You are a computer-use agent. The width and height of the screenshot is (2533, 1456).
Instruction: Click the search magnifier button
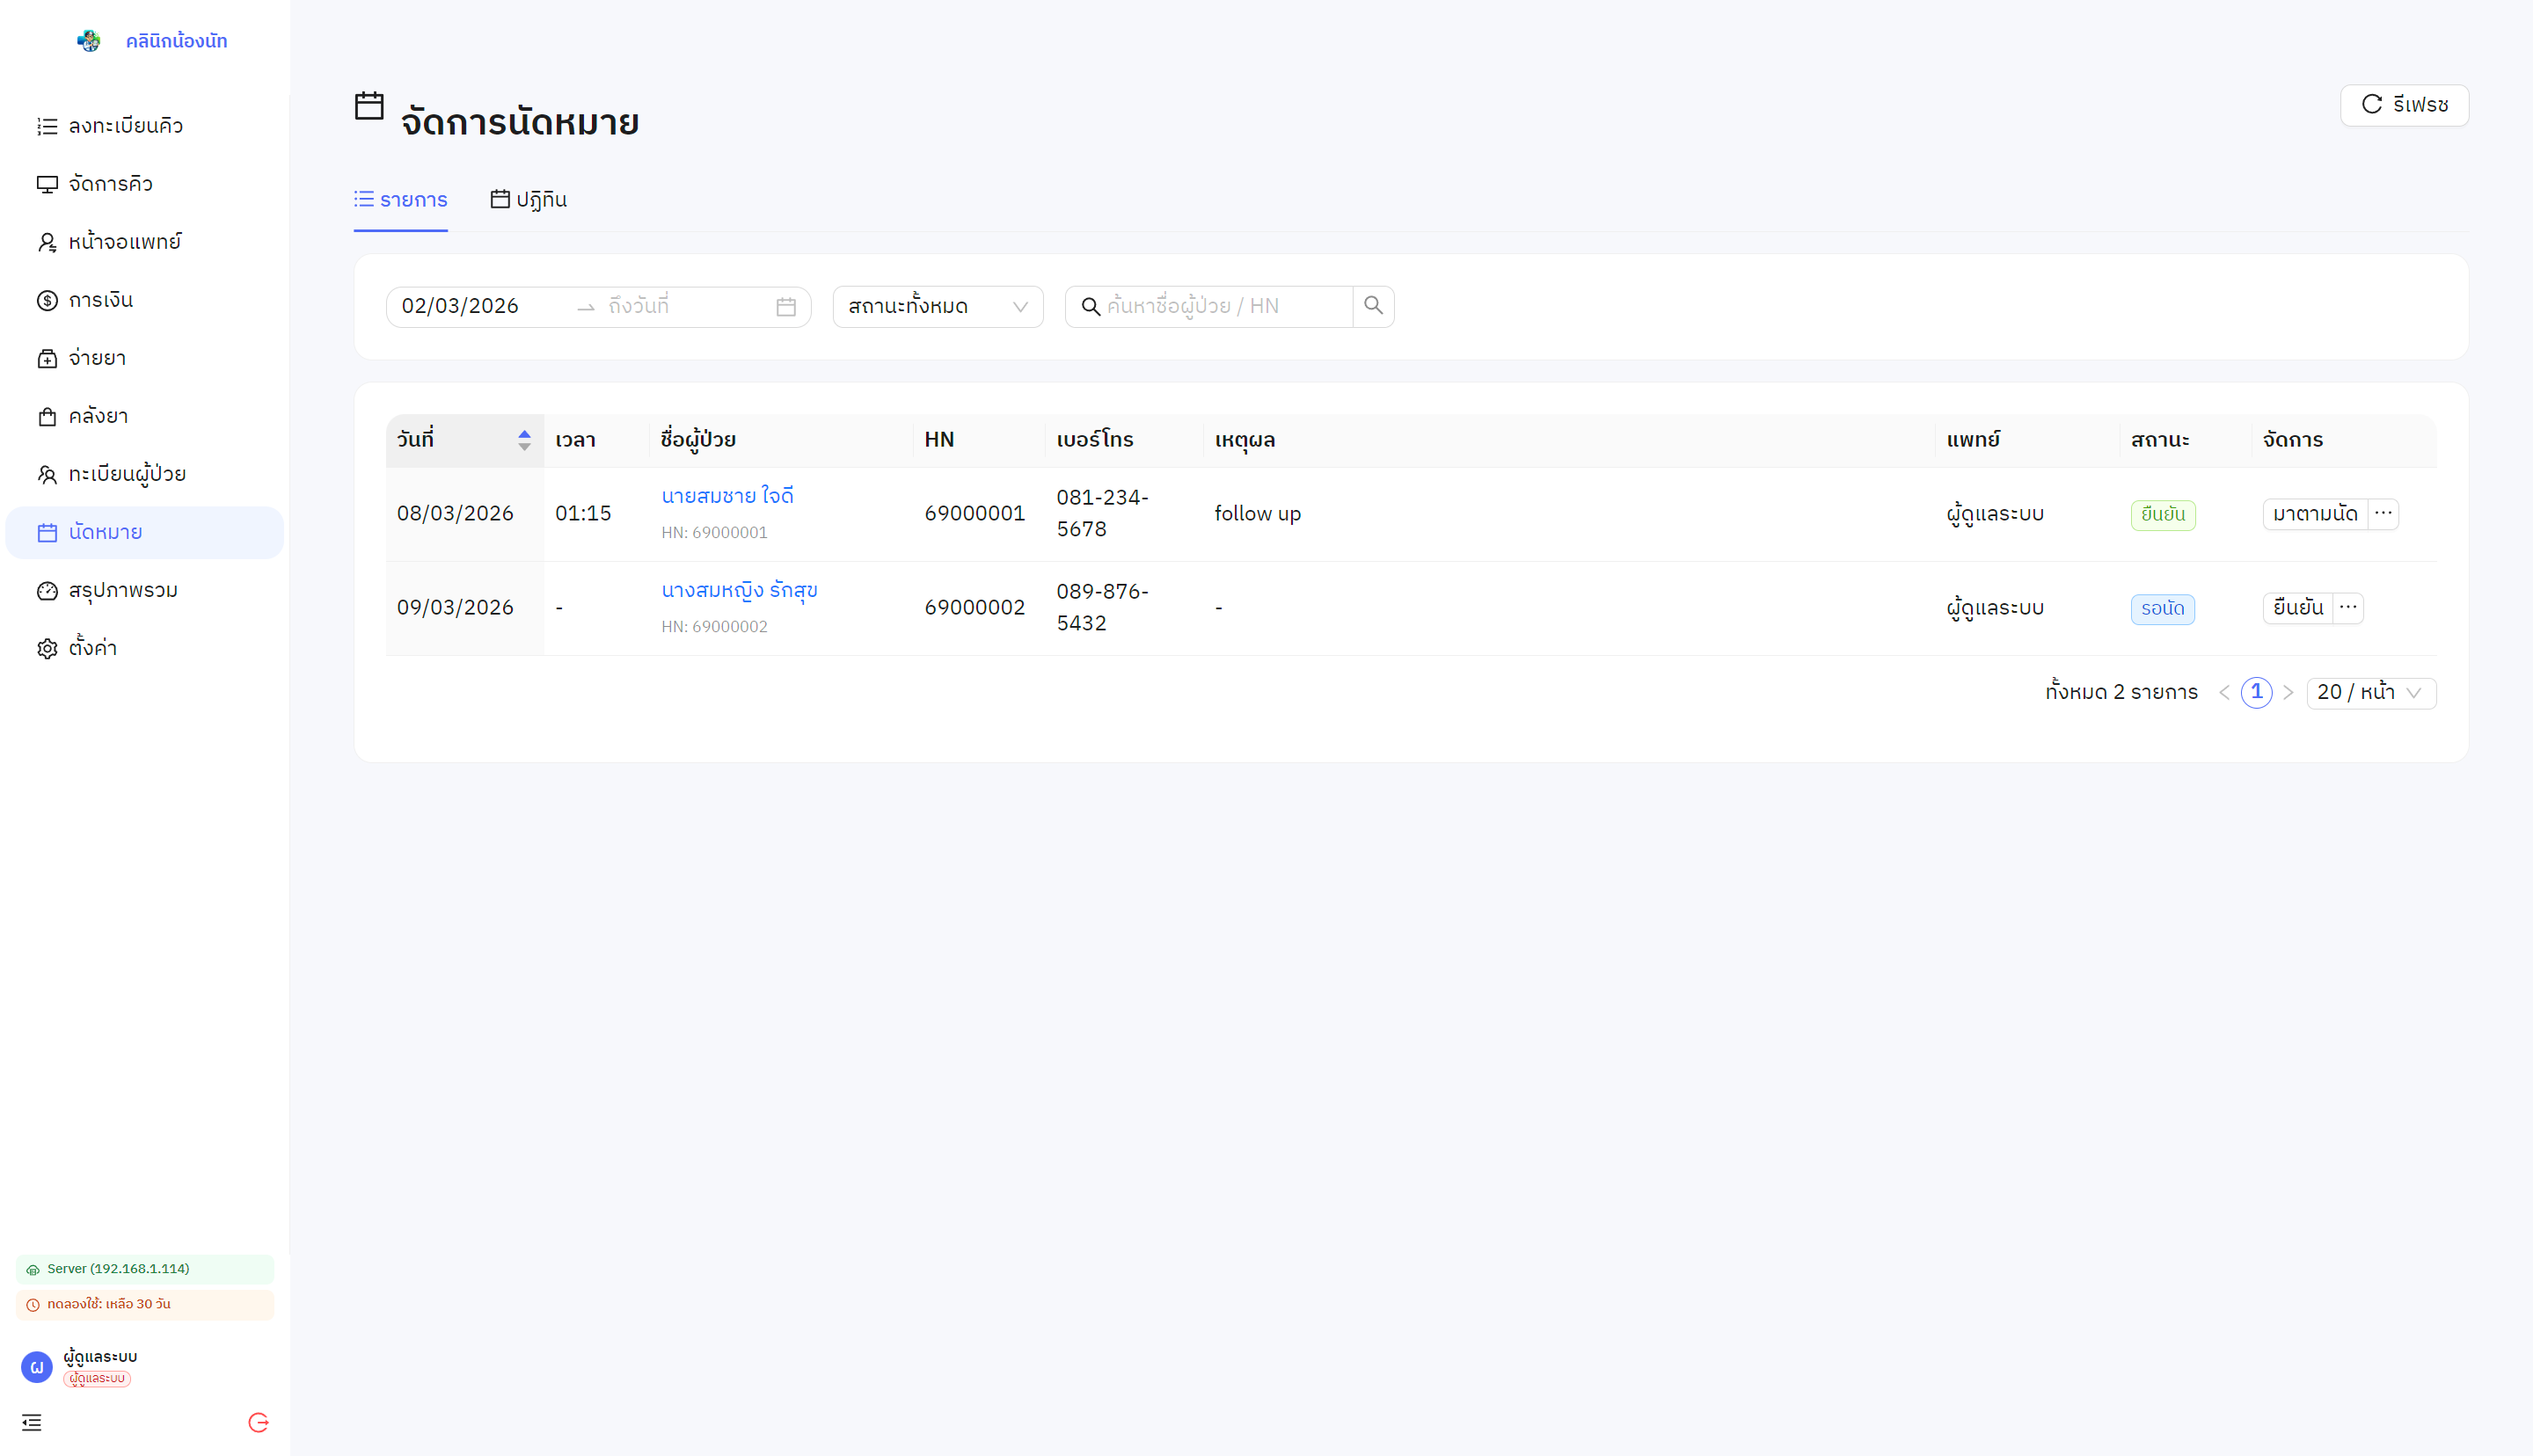coord(1373,306)
